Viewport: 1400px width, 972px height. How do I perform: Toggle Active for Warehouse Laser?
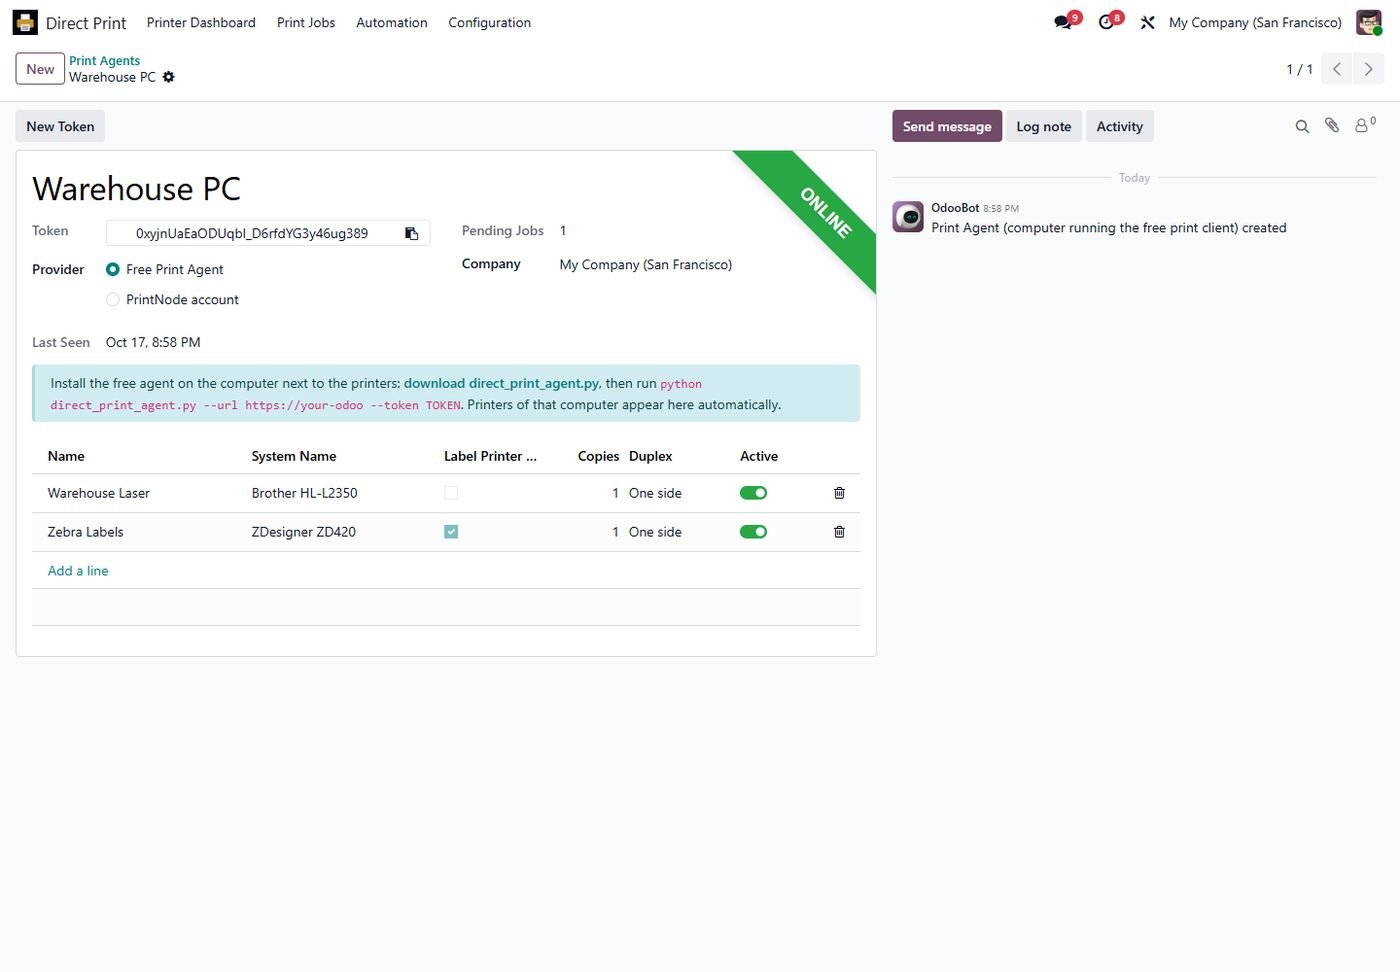[x=753, y=493]
